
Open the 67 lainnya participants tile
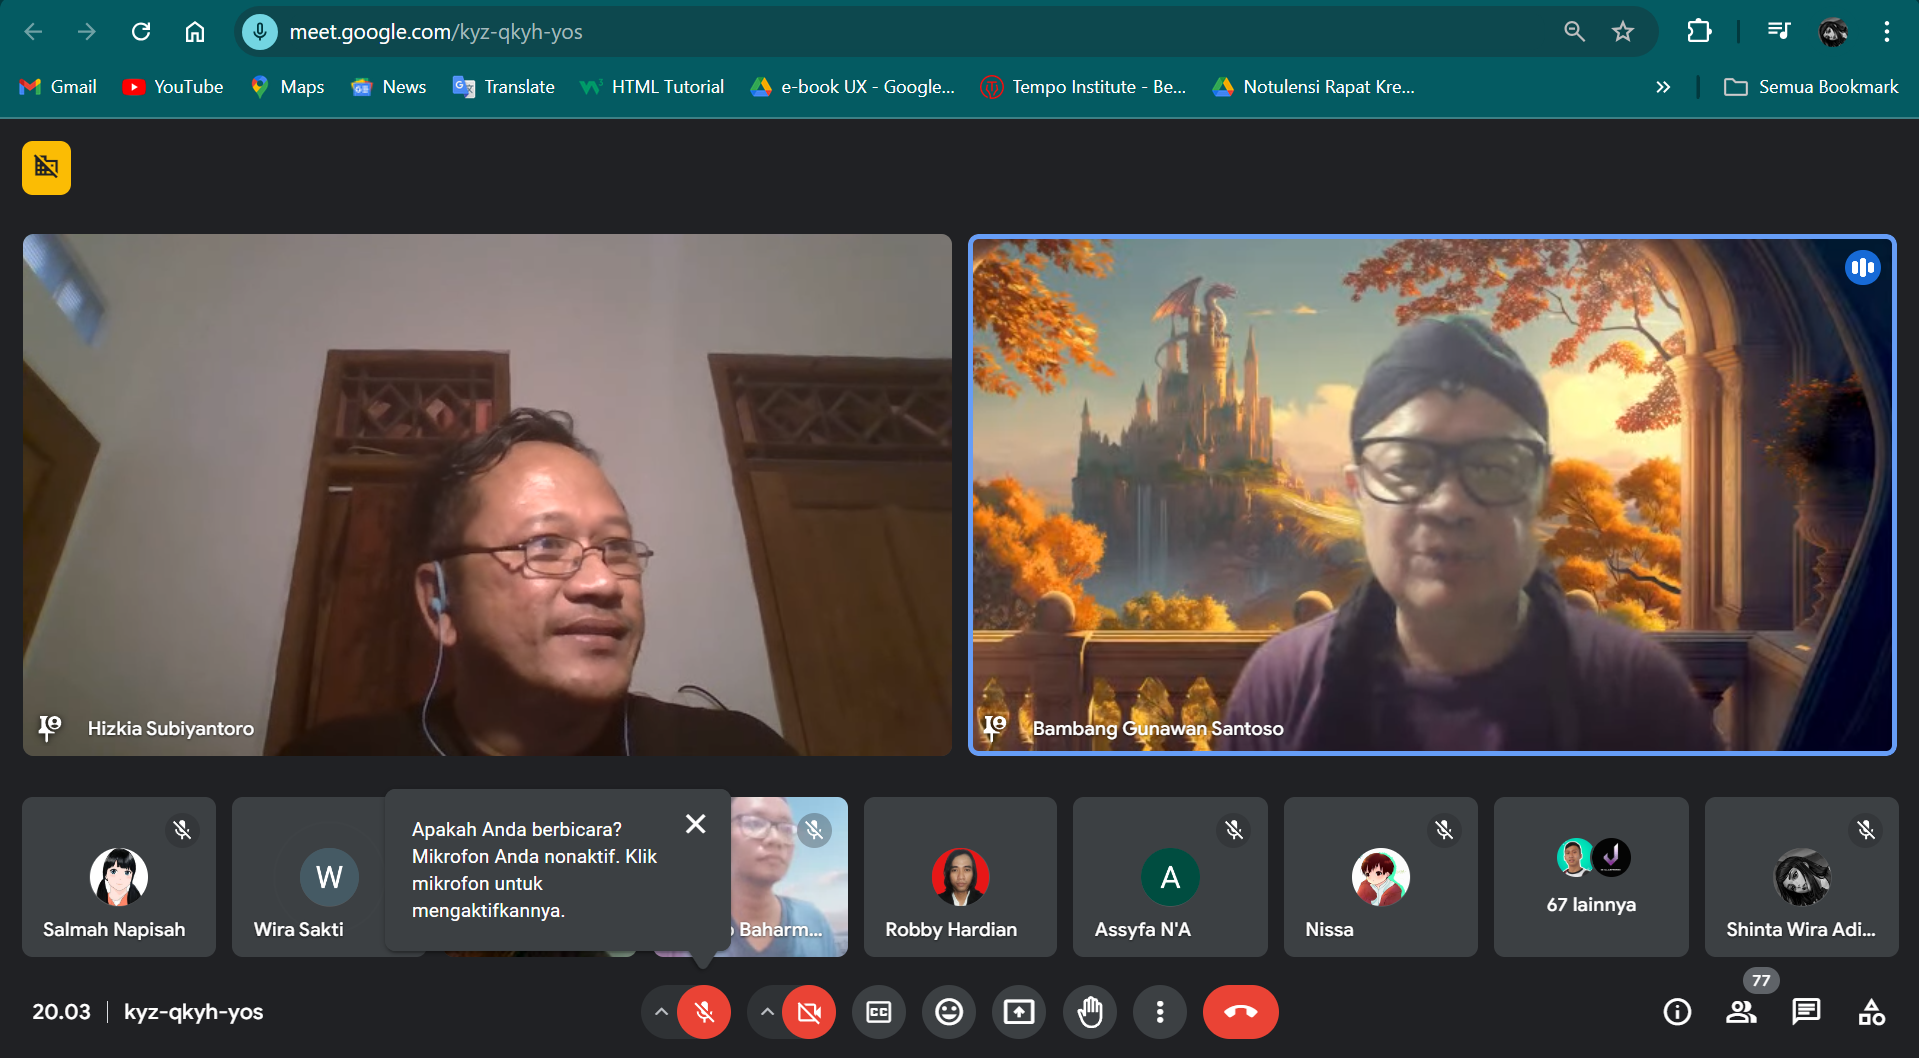[x=1591, y=876]
